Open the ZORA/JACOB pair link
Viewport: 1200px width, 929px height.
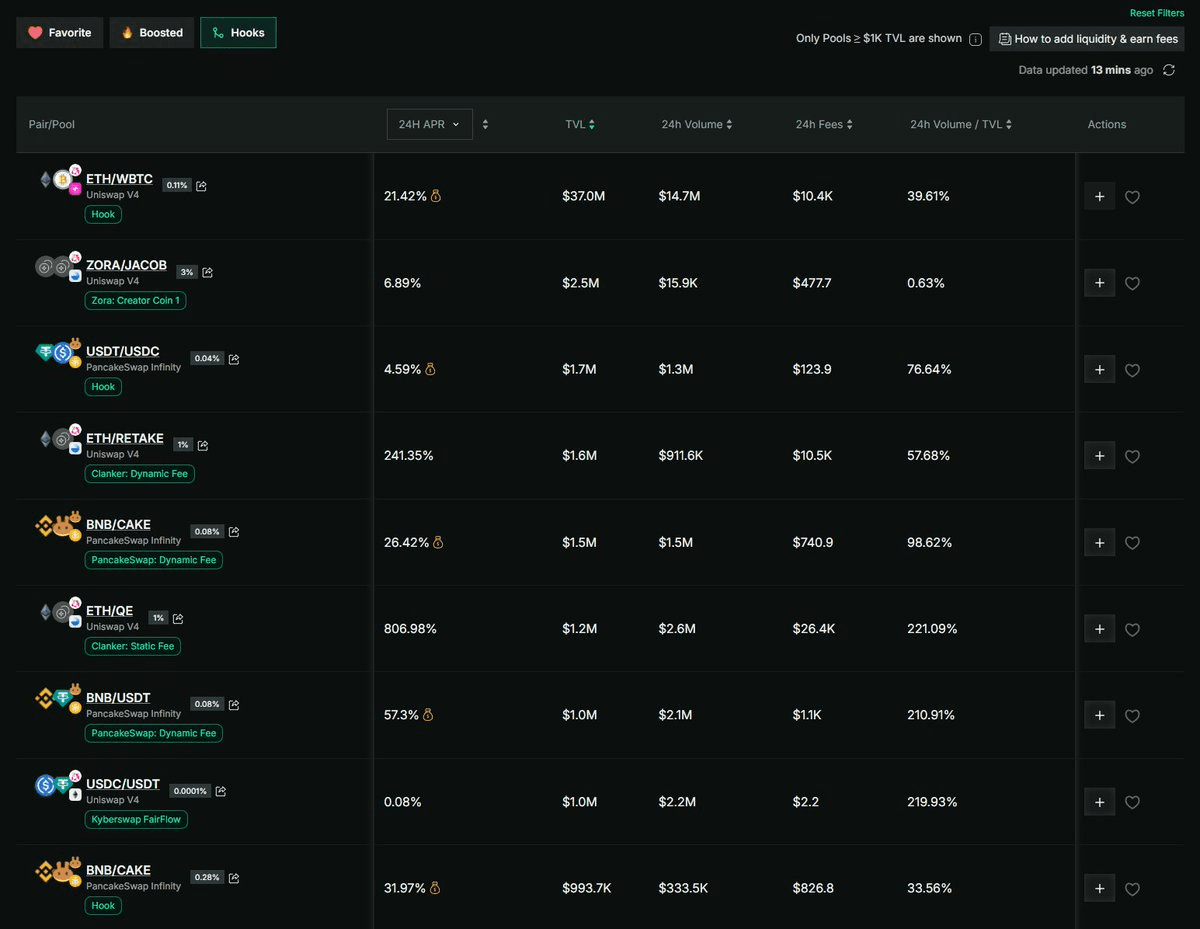point(126,265)
